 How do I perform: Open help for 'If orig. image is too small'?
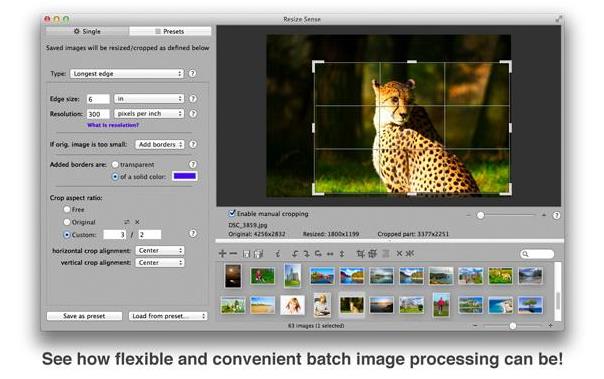click(193, 144)
